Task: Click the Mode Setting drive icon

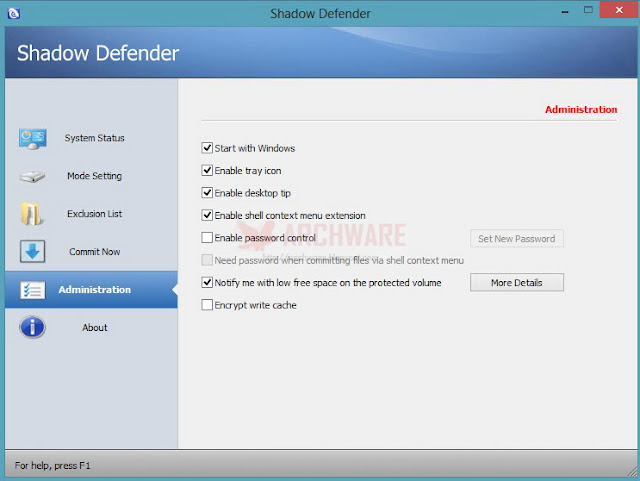Action: [x=32, y=176]
